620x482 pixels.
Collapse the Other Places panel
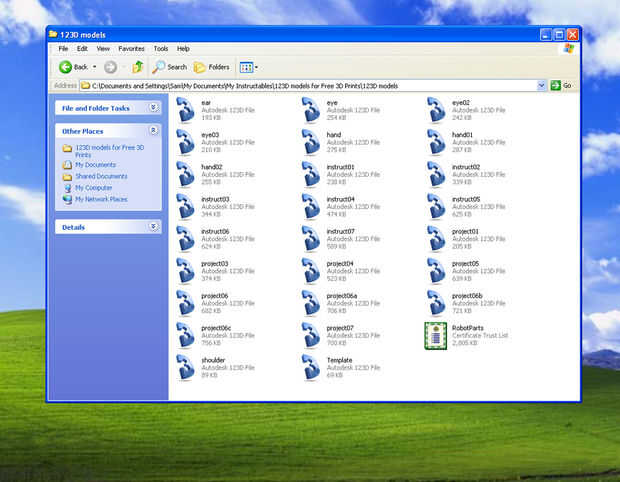153,130
